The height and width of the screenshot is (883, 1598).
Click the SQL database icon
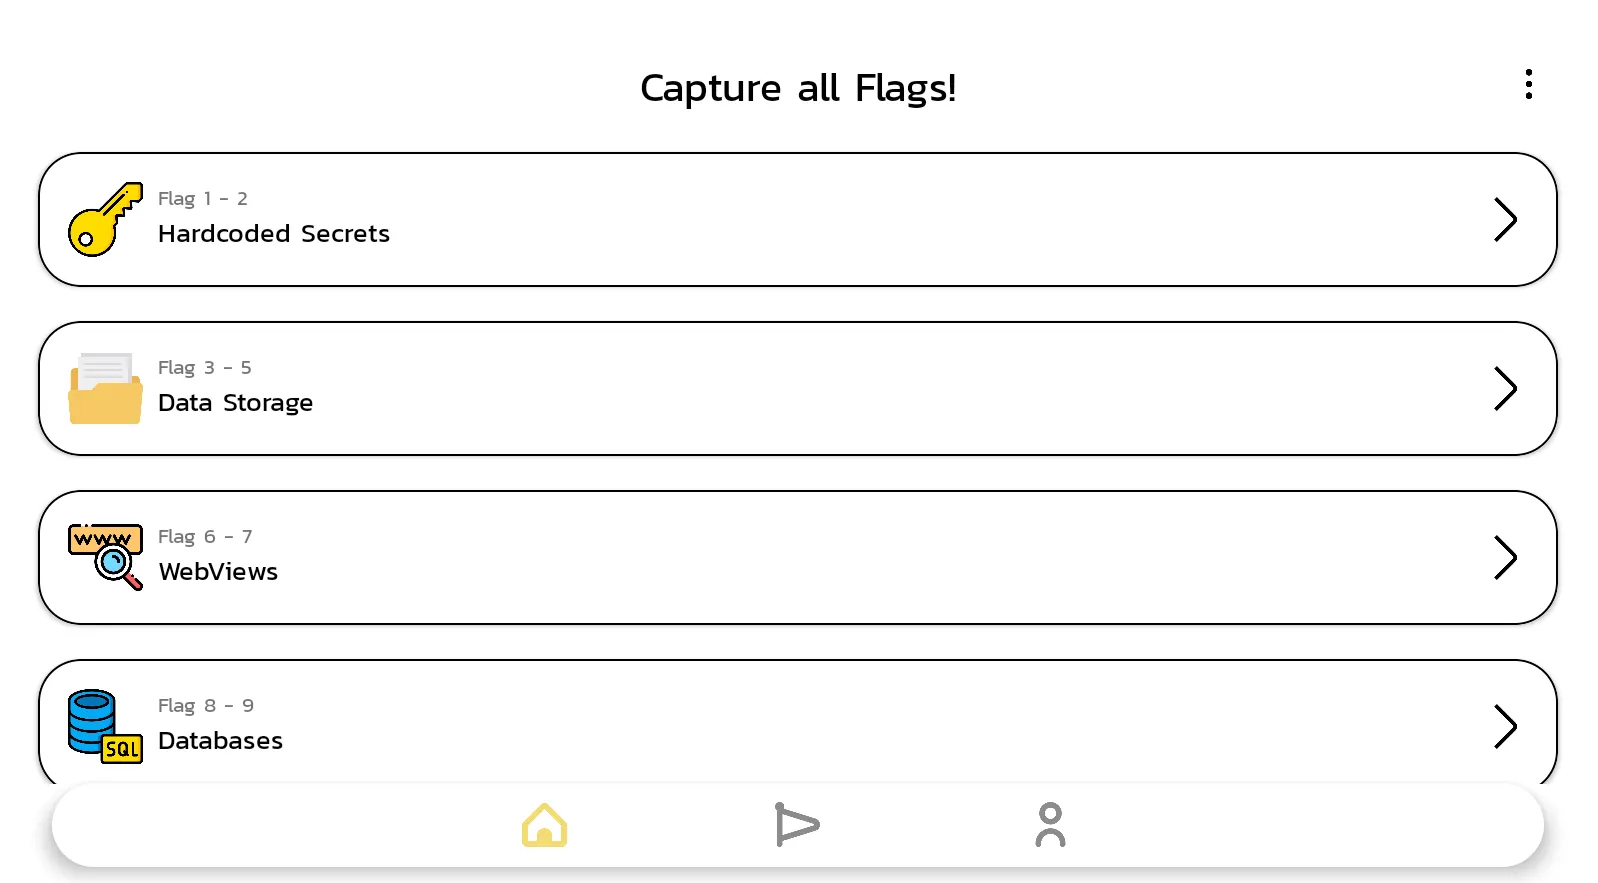[105, 726]
